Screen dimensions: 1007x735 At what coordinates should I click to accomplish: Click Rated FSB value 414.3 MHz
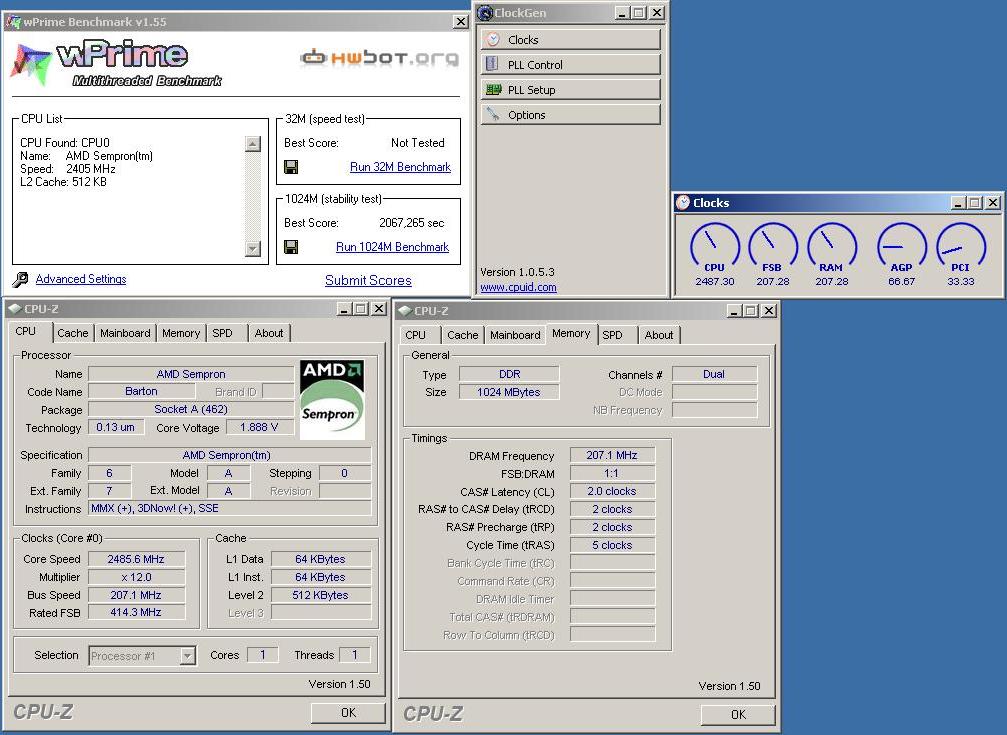[x=136, y=612]
